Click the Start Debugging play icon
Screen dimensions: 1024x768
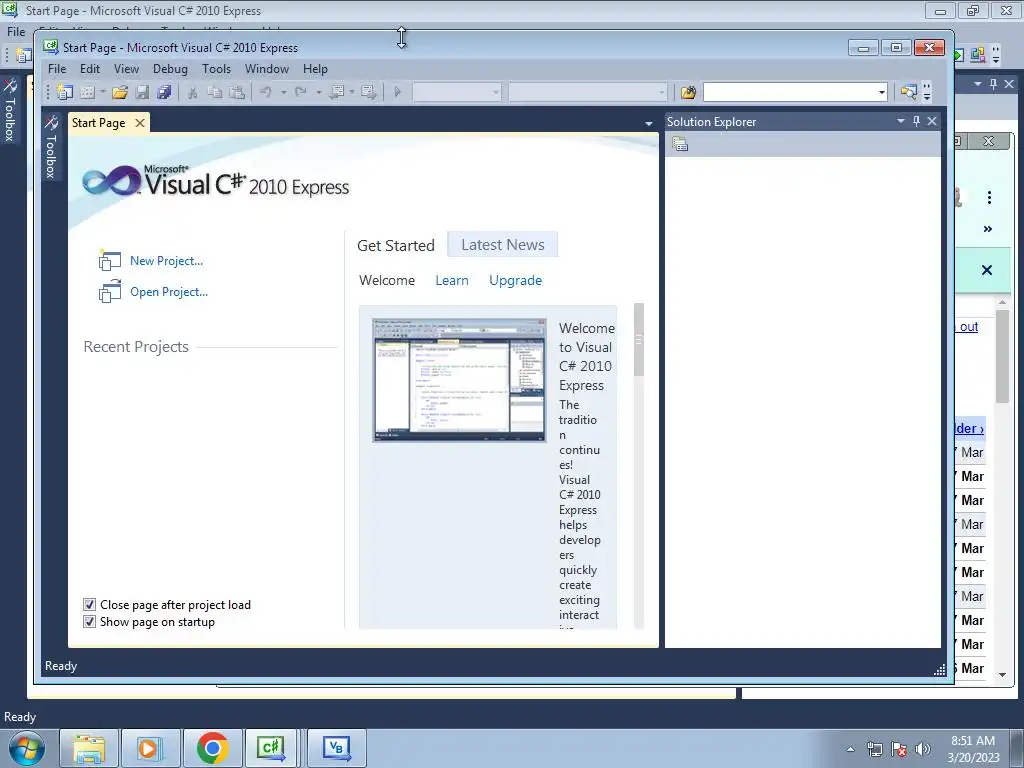(x=397, y=92)
